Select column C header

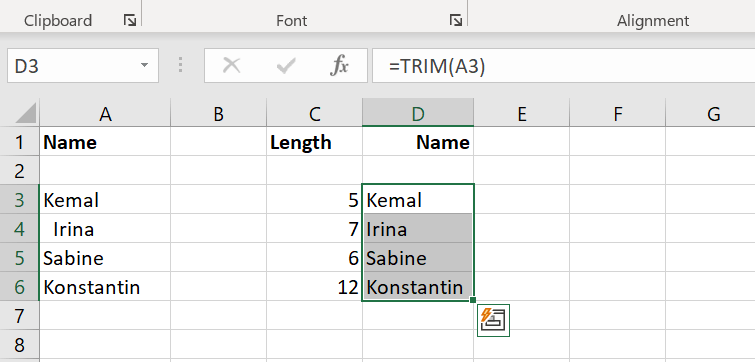click(x=314, y=113)
